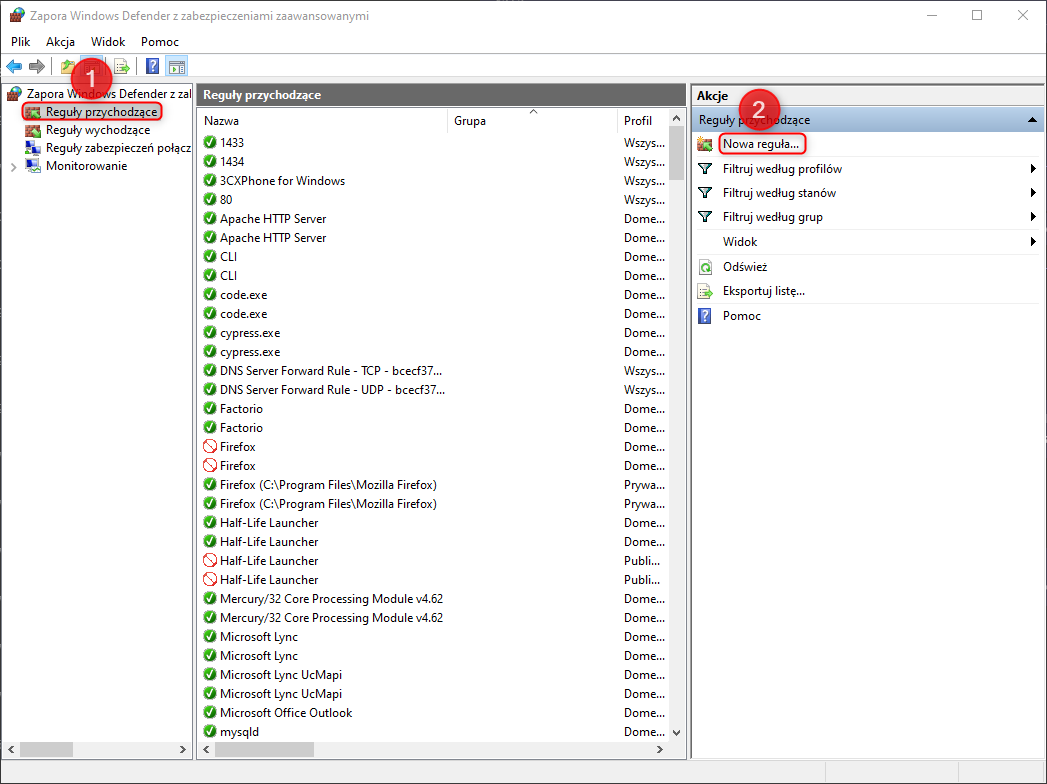The height and width of the screenshot is (784, 1047).
Task: Open the Akcja menu
Action: [60, 41]
